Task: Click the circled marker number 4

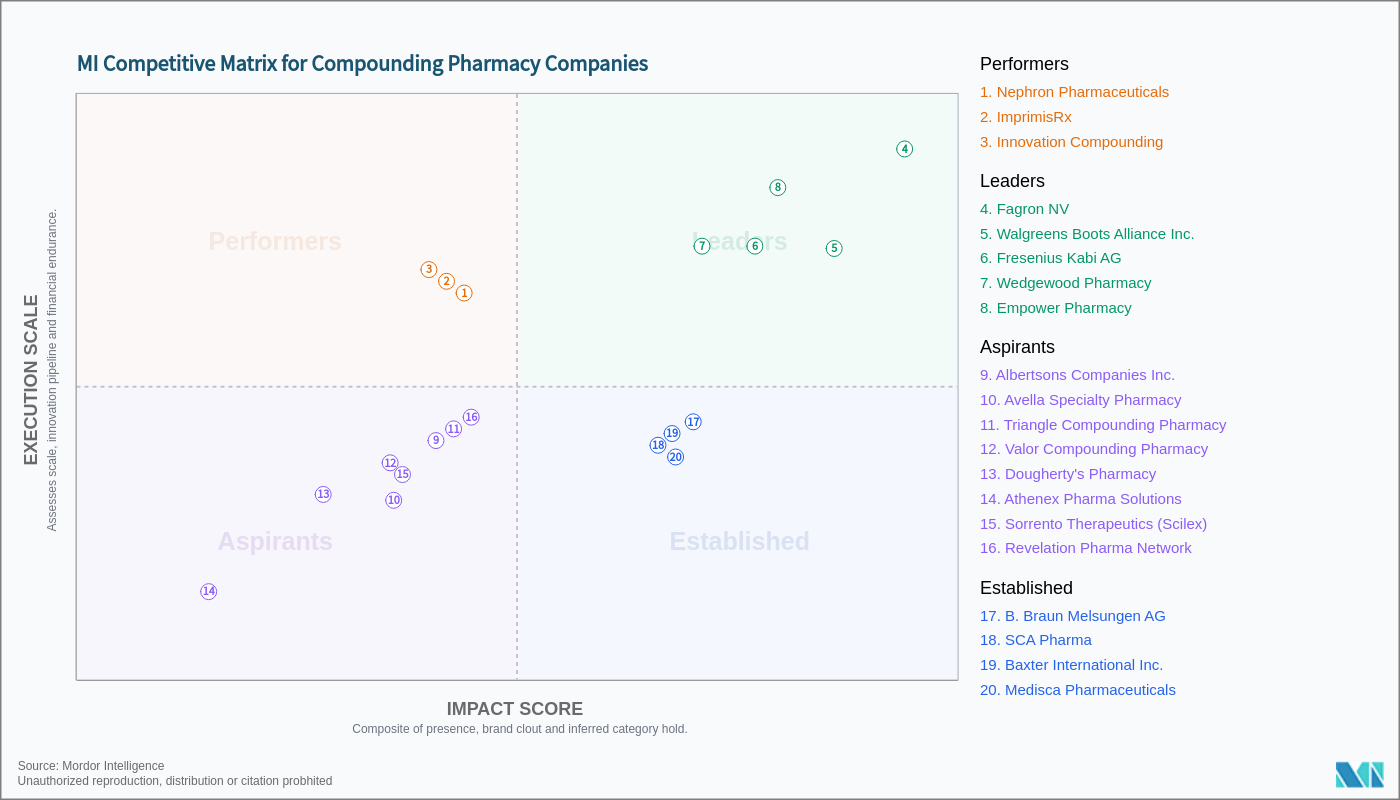Action: click(905, 149)
